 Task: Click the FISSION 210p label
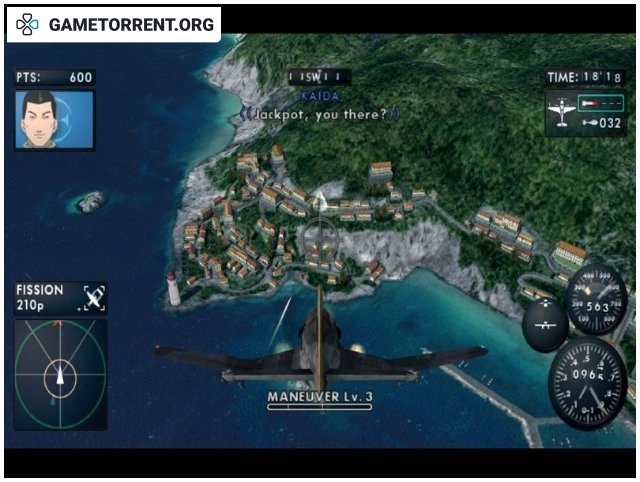pos(40,297)
